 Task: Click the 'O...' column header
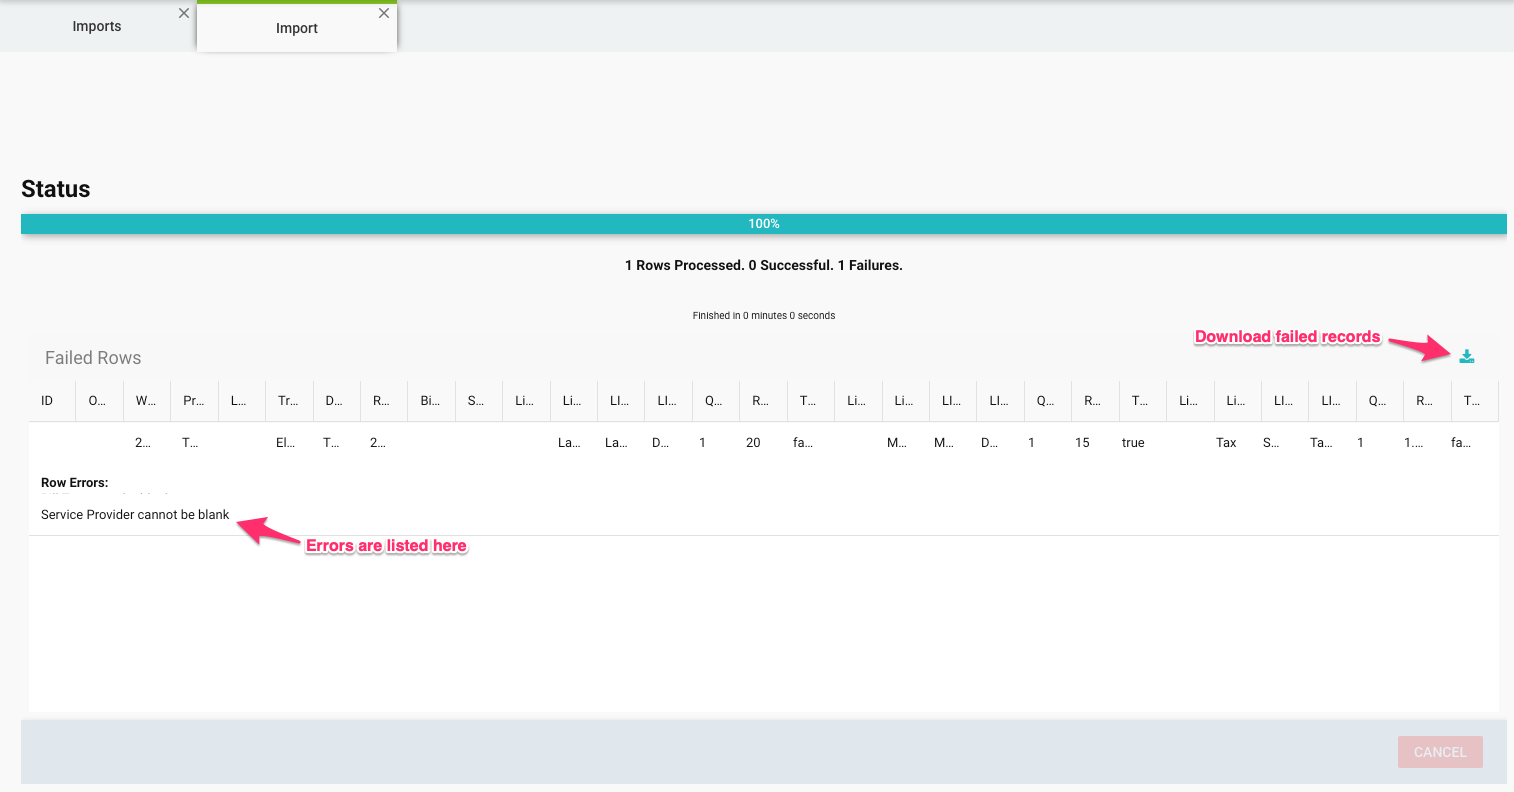pyautogui.click(x=99, y=400)
